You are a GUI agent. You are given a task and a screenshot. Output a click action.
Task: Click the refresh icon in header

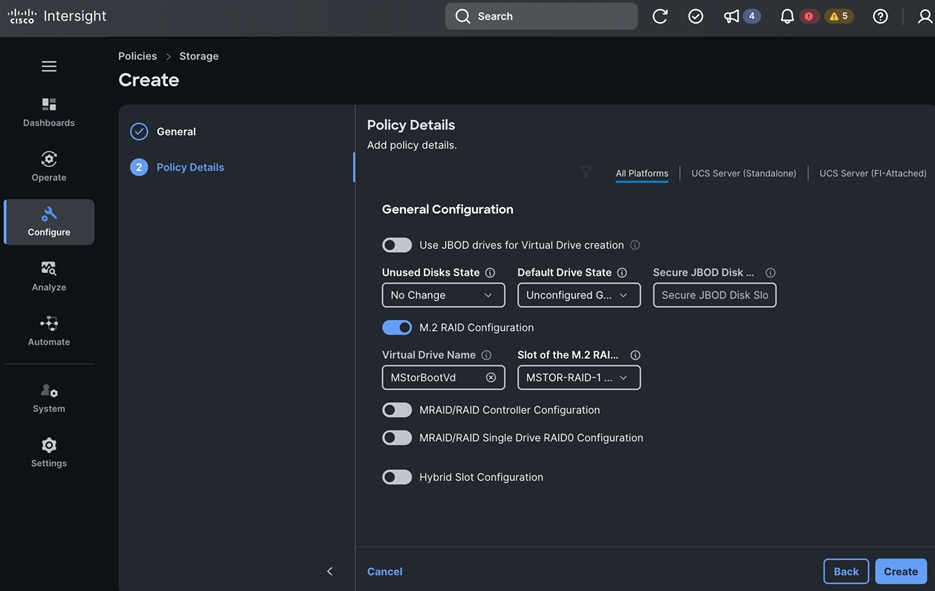pyautogui.click(x=660, y=16)
